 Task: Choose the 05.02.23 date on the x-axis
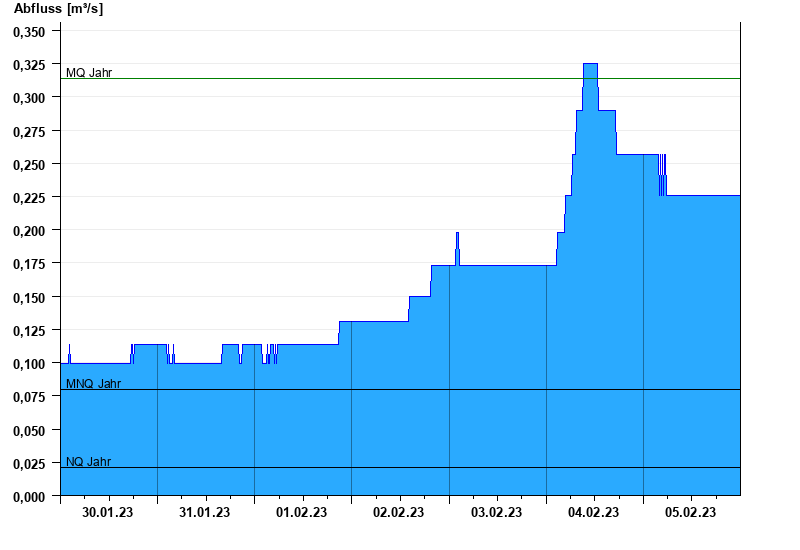691,513
